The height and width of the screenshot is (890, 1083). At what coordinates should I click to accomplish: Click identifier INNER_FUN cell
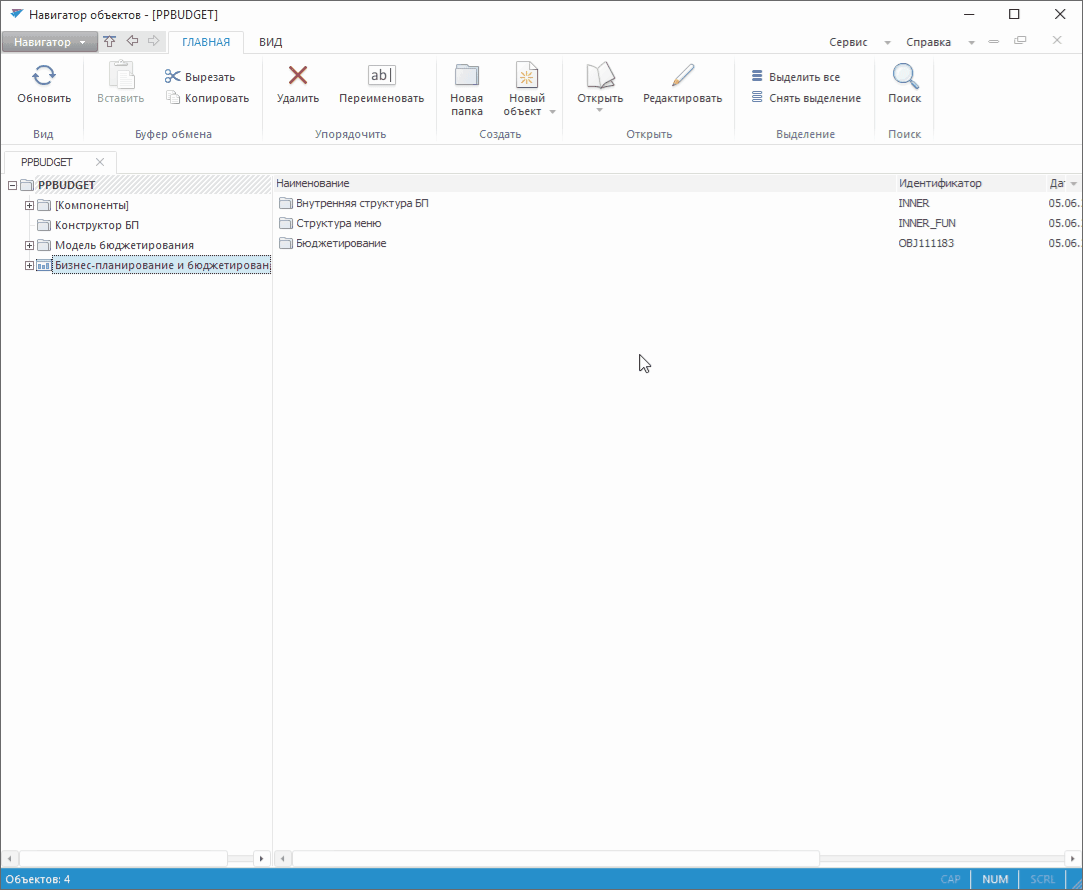927,223
